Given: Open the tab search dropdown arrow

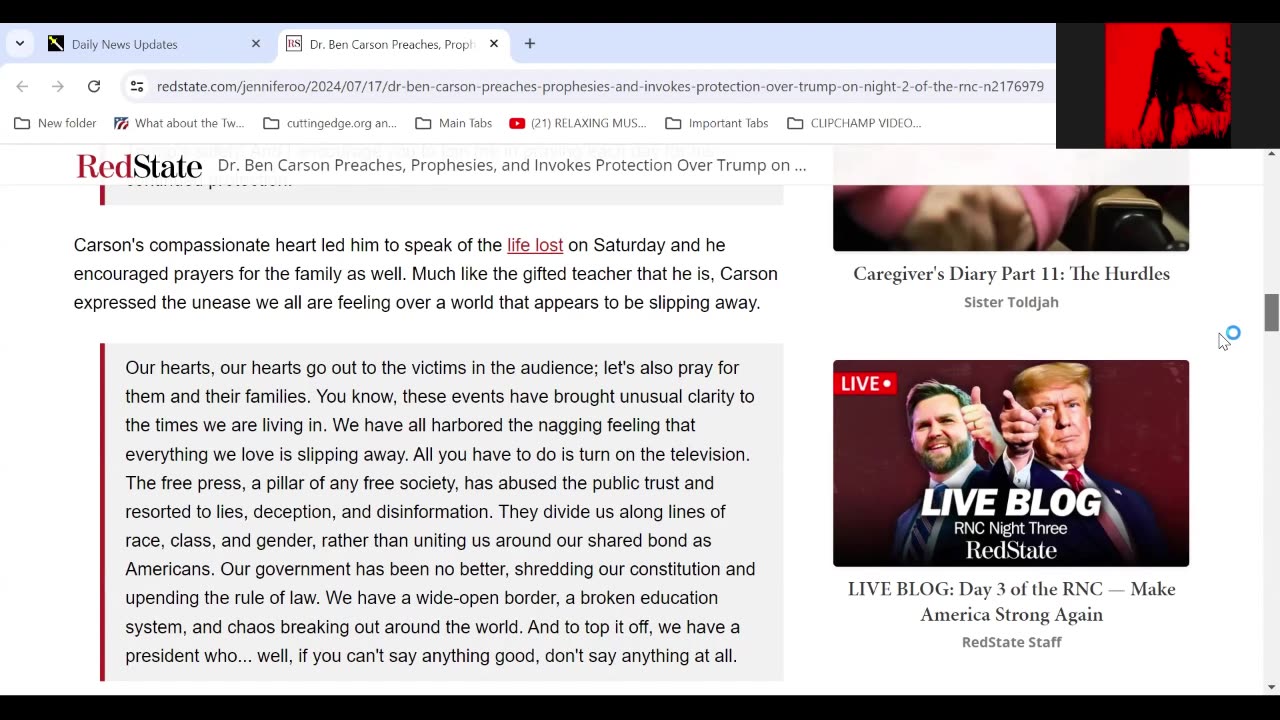Looking at the screenshot, I should (19, 44).
